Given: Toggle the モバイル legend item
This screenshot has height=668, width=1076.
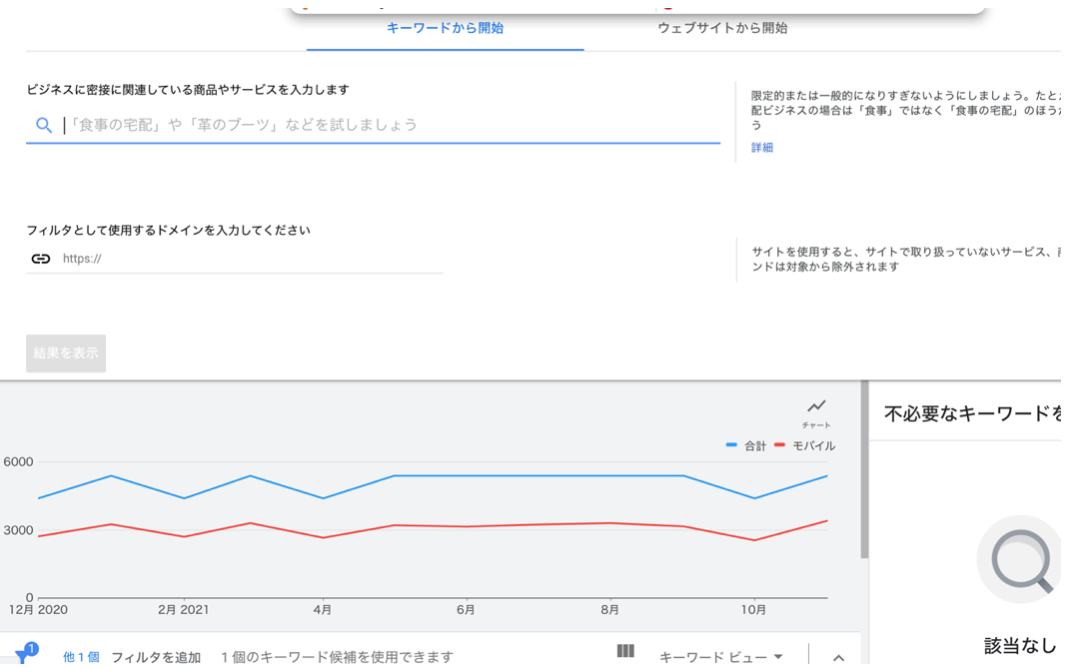Looking at the screenshot, I should pyautogui.click(x=806, y=446).
